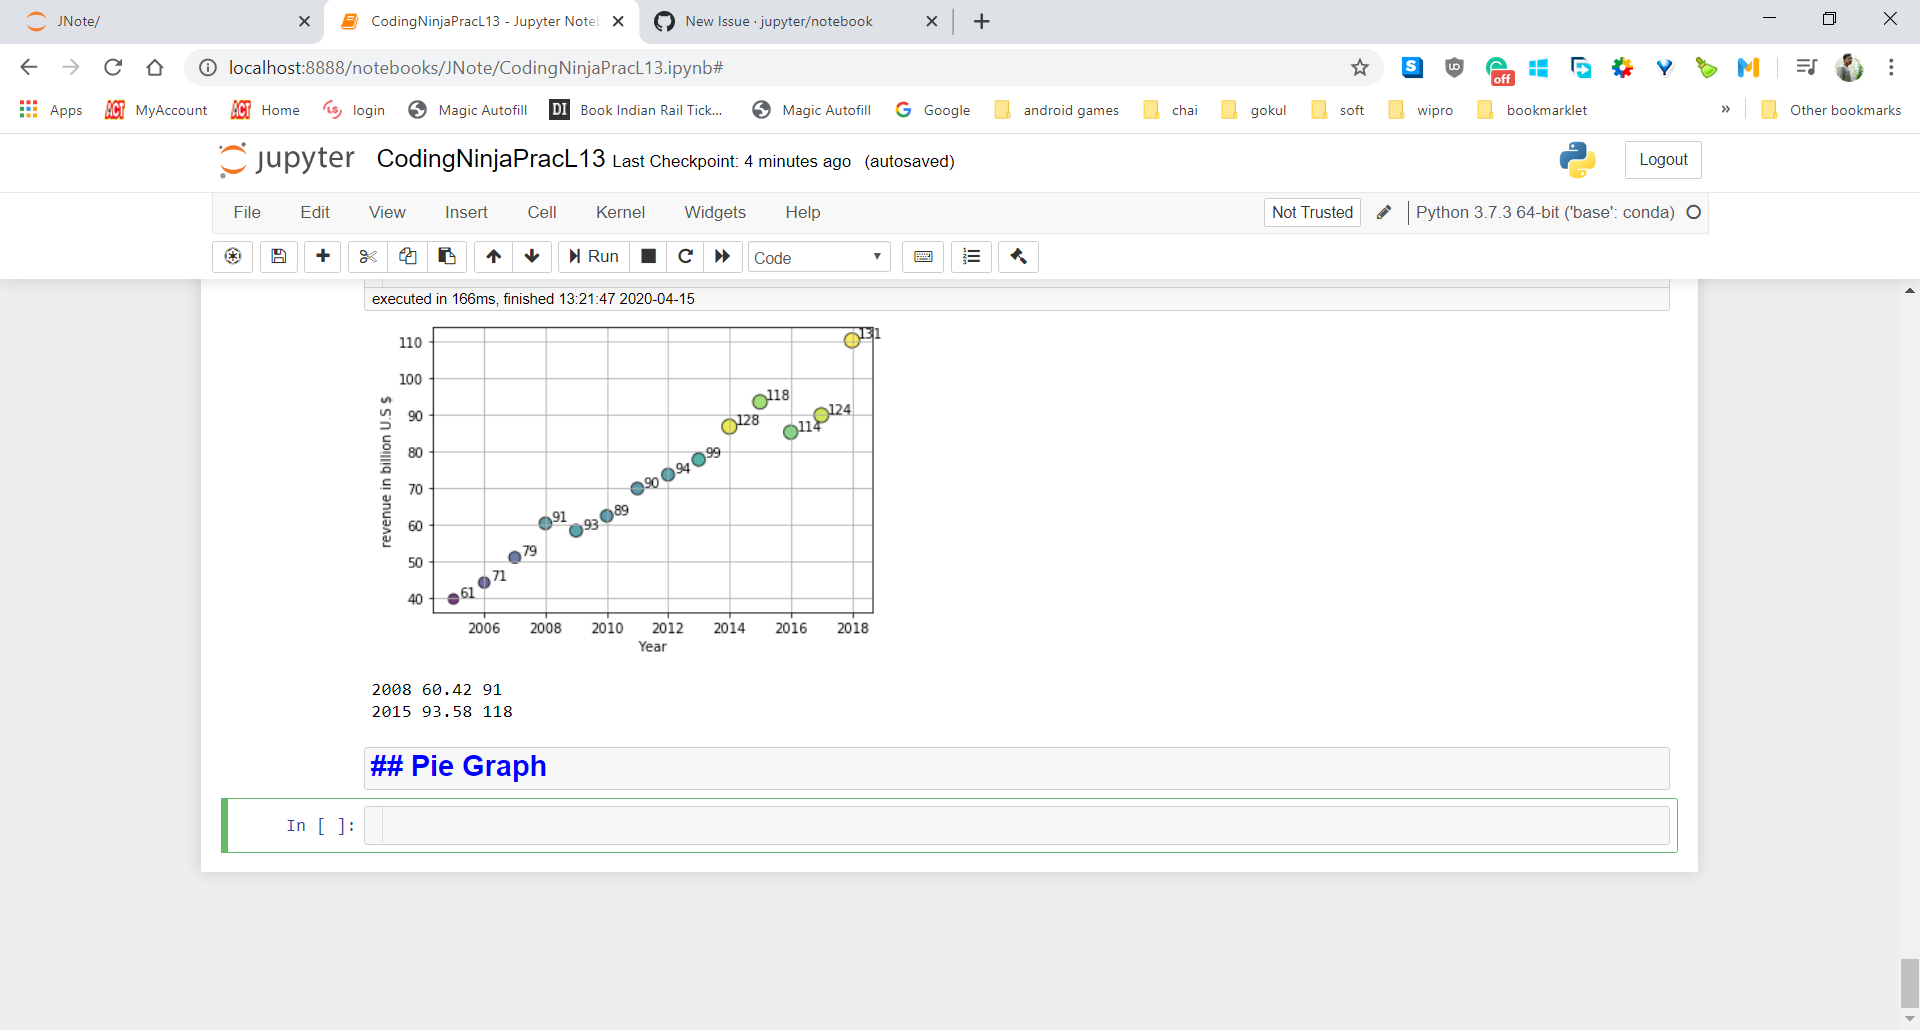The height and width of the screenshot is (1030, 1920).
Task: Click the Not Trusted button
Action: coord(1312,212)
